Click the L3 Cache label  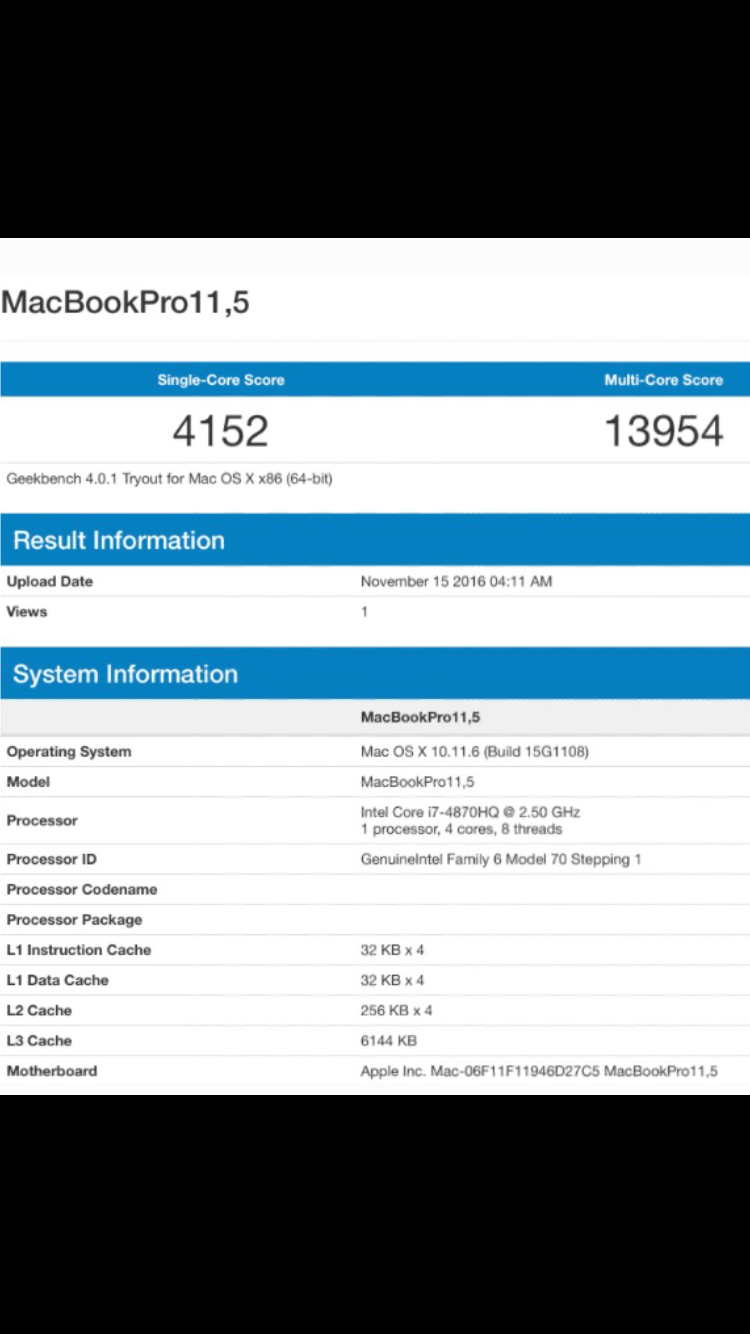pyautogui.click(x=39, y=1040)
